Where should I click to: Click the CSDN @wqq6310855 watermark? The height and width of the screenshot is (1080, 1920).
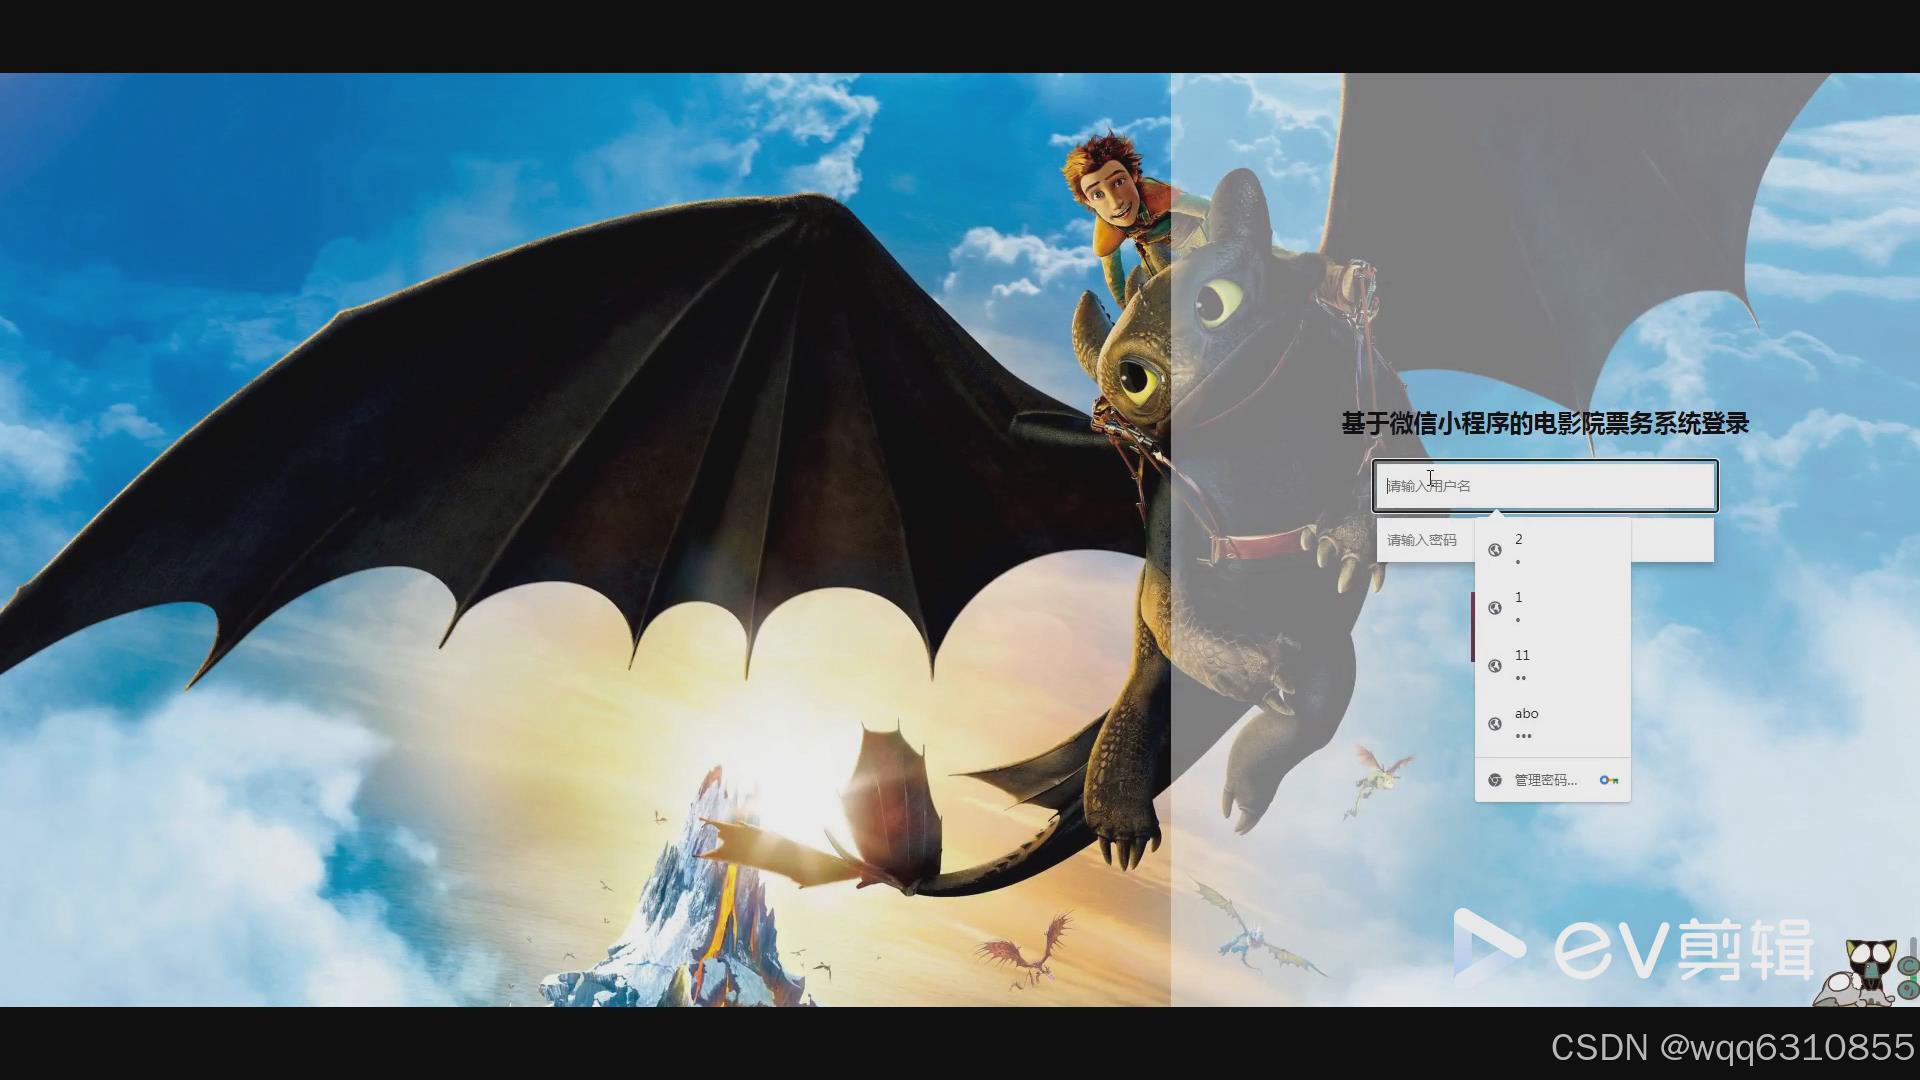pyautogui.click(x=1732, y=1047)
